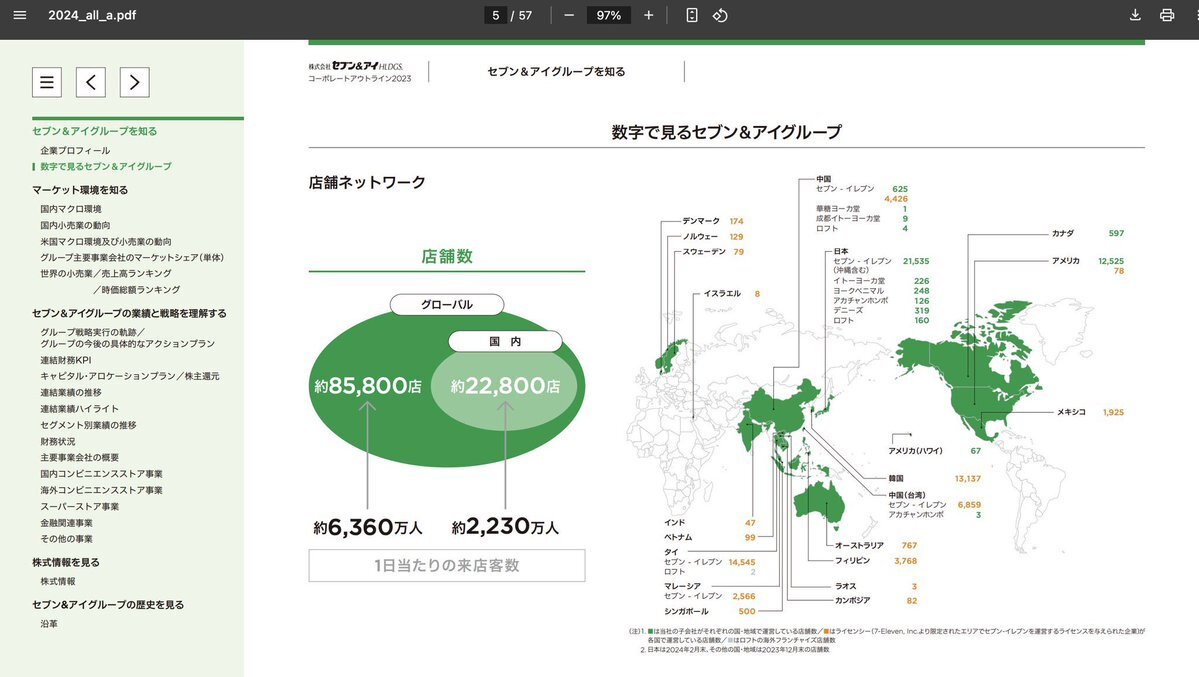Open セブン&アイグループの業績と戦略を理解する section
The height and width of the screenshot is (677, 1199).
(129, 313)
